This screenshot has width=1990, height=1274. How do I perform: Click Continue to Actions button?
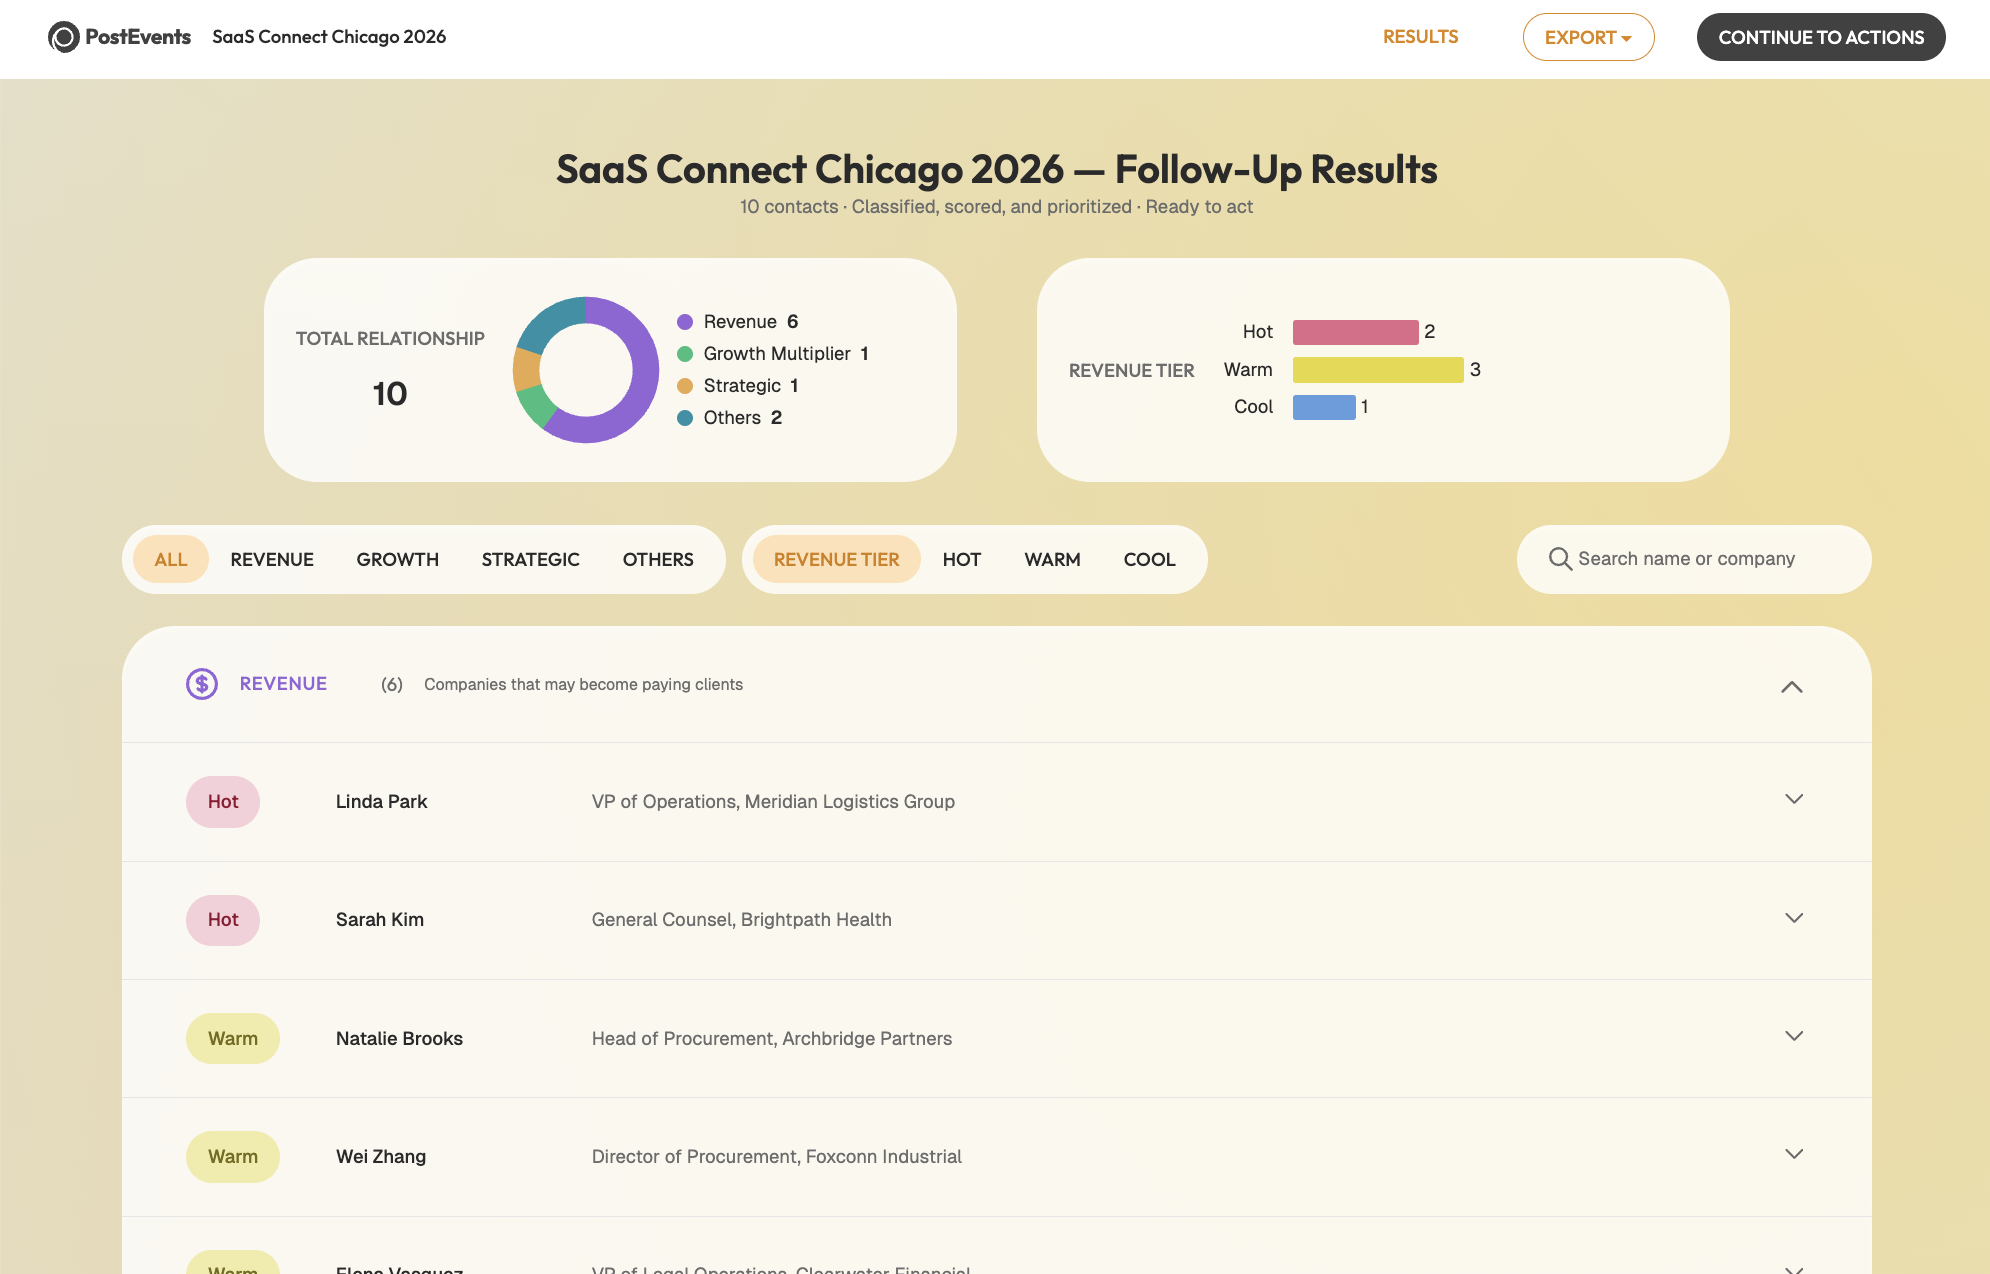tap(1820, 37)
